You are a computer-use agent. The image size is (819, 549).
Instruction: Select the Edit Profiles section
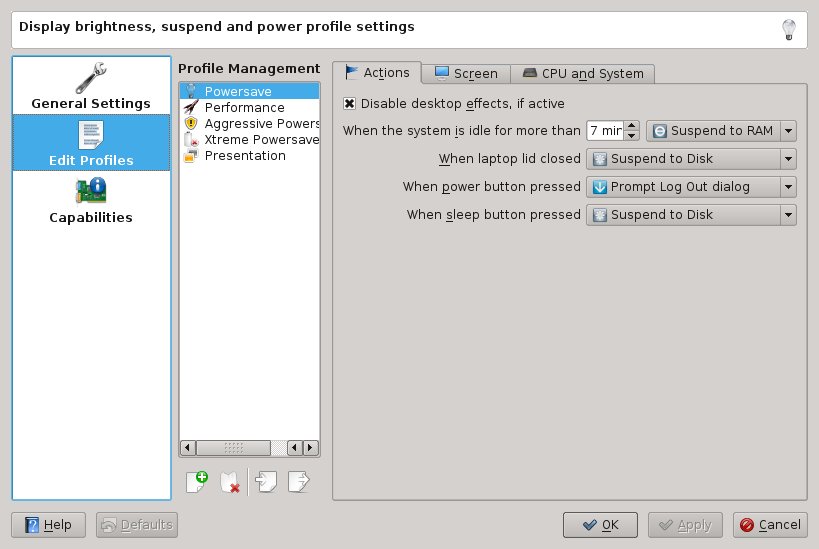click(91, 143)
